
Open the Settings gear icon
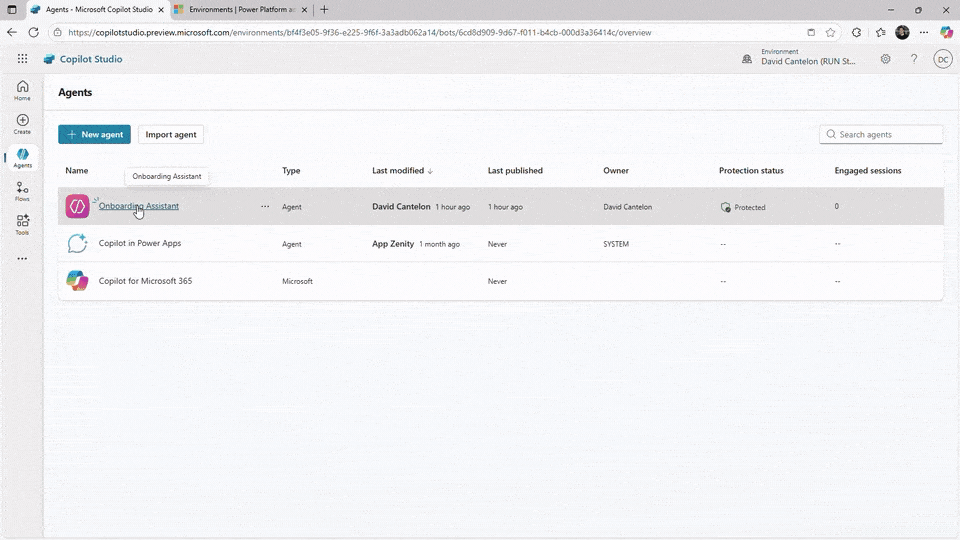click(885, 59)
